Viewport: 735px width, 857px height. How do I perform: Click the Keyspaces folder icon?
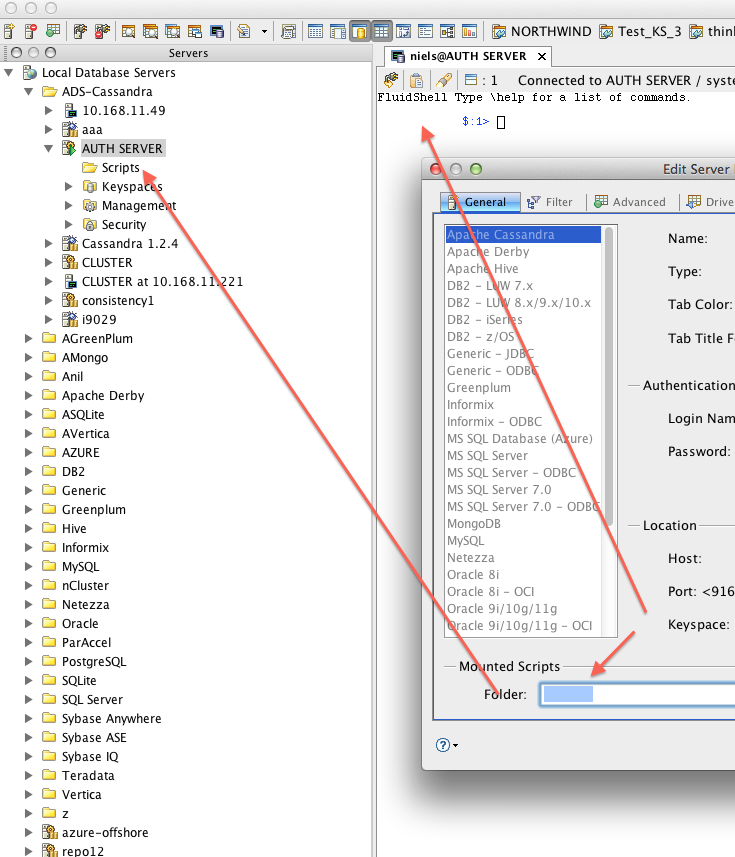(90, 186)
